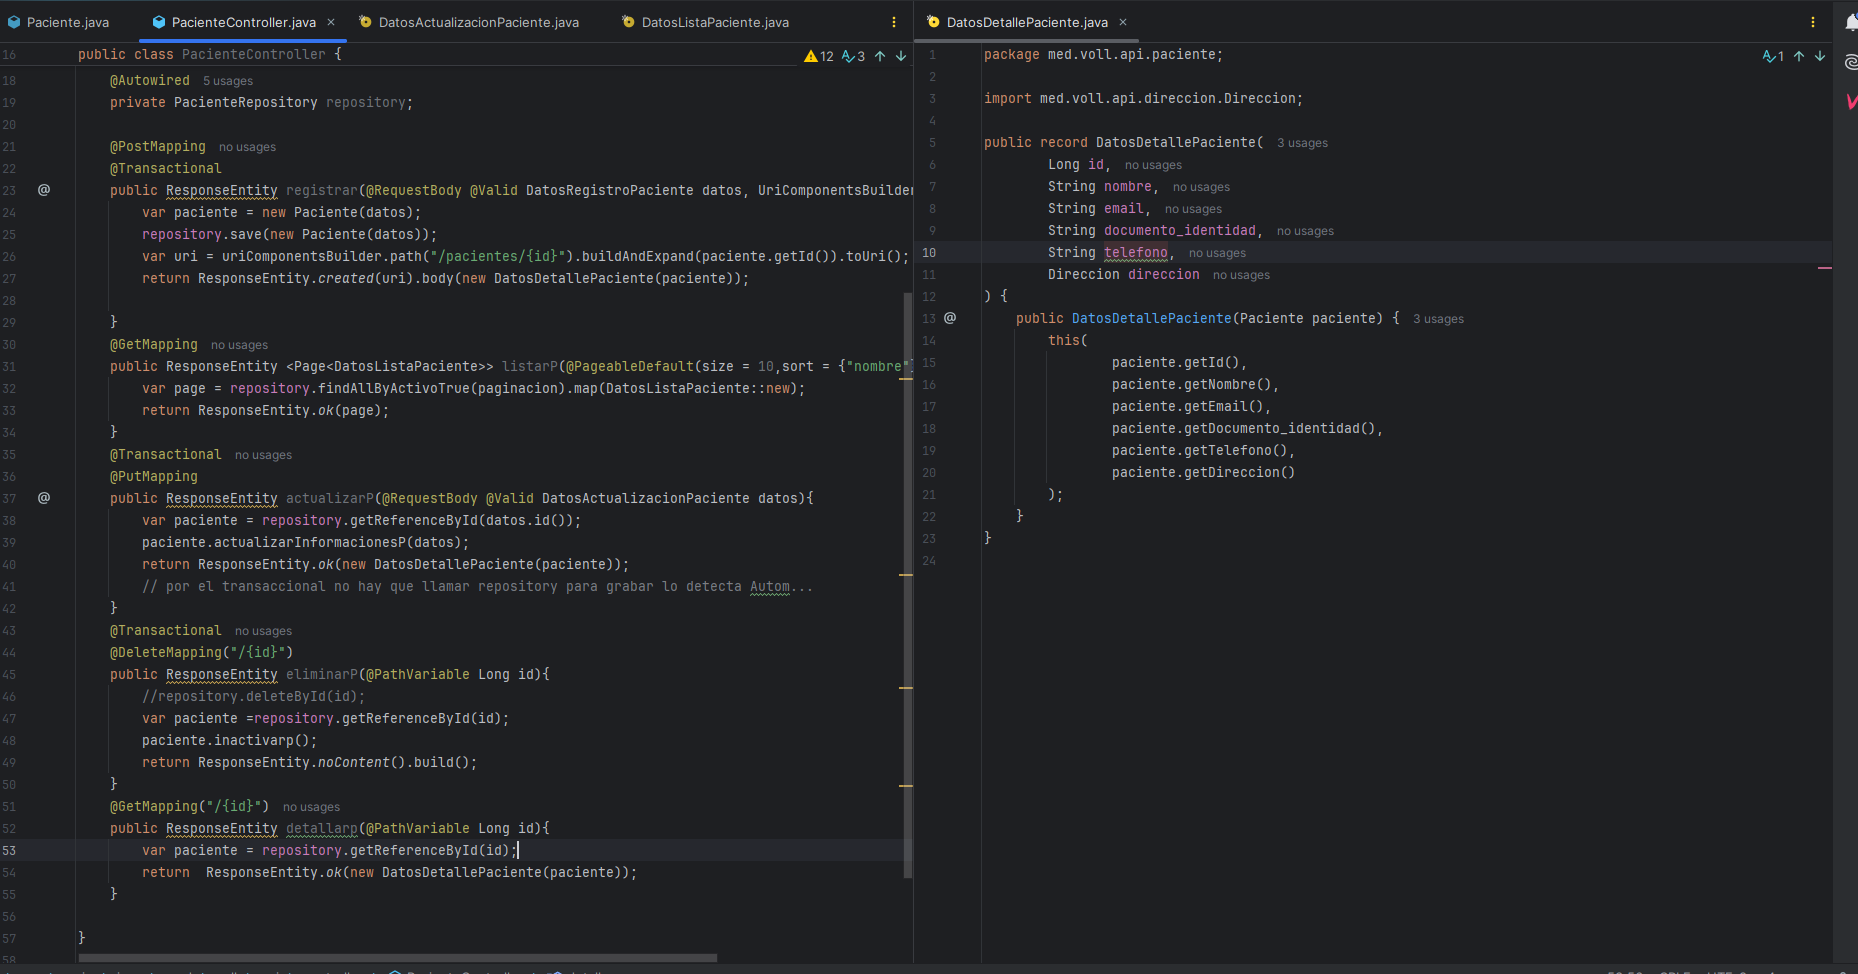Viewport: 1858px width, 974px height.
Task: Open the DatosDetallePaciente pane tab options menu
Action: pyautogui.click(x=1812, y=22)
